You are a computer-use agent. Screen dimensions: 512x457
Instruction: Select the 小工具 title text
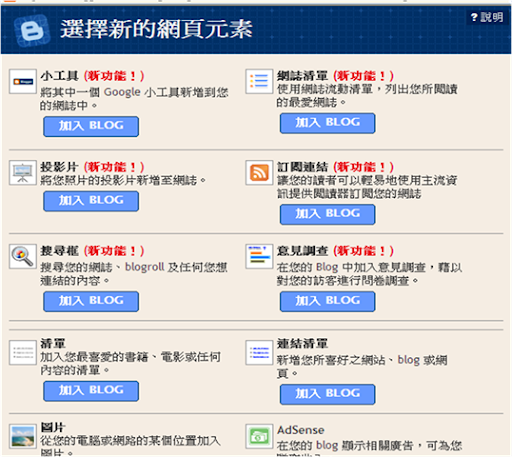(x=60, y=76)
